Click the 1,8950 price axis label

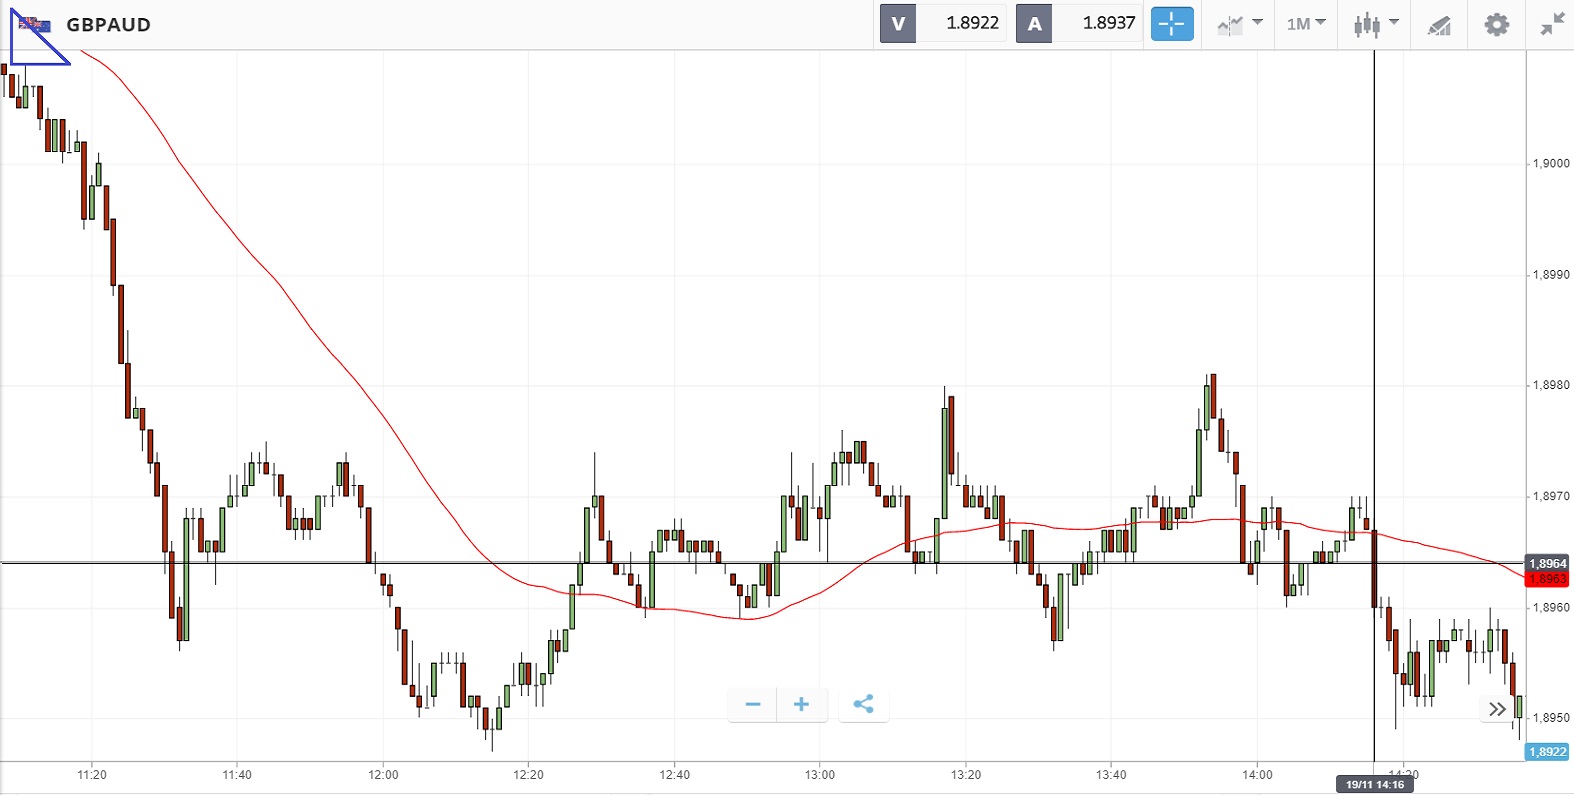coord(1551,718)
